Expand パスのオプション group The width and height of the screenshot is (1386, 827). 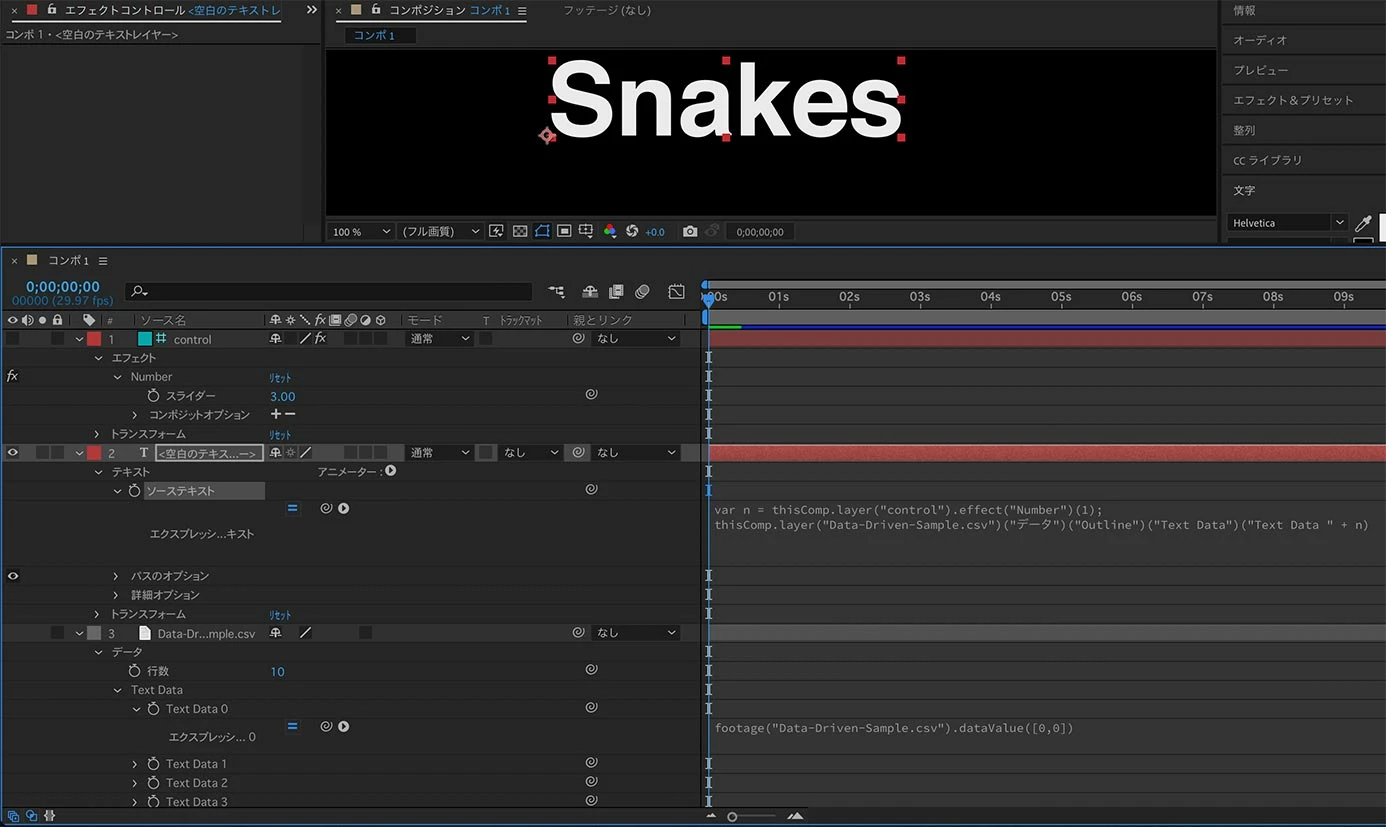[x=117, y=576]
